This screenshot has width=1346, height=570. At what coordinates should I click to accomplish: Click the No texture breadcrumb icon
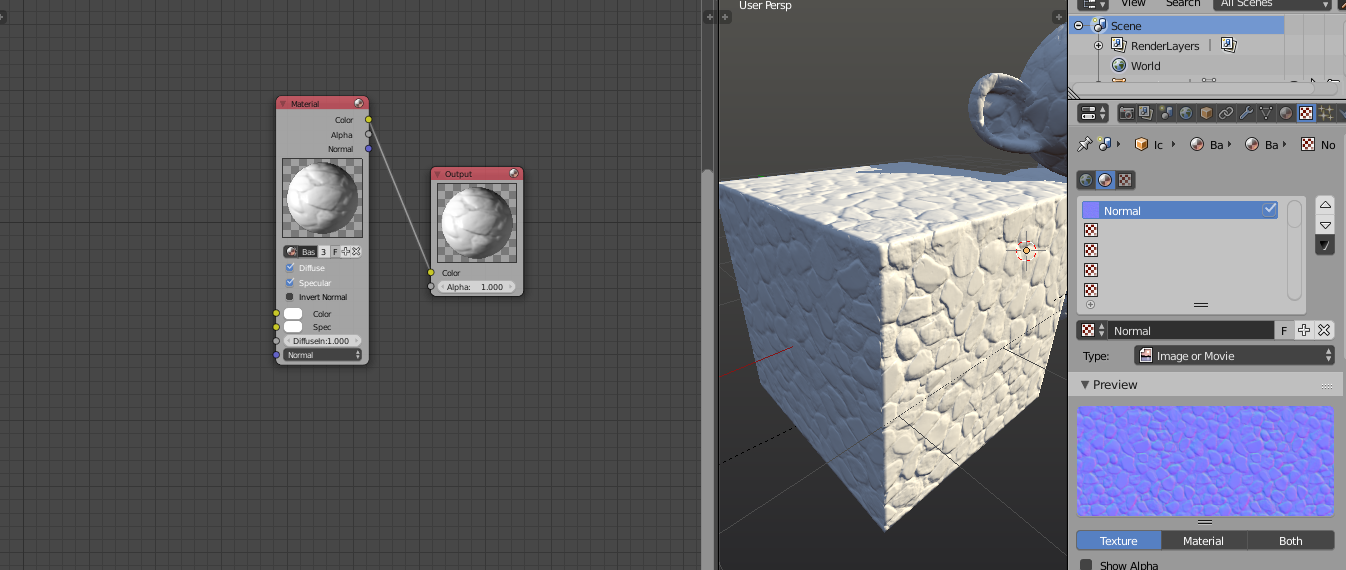click(1308, 144)
